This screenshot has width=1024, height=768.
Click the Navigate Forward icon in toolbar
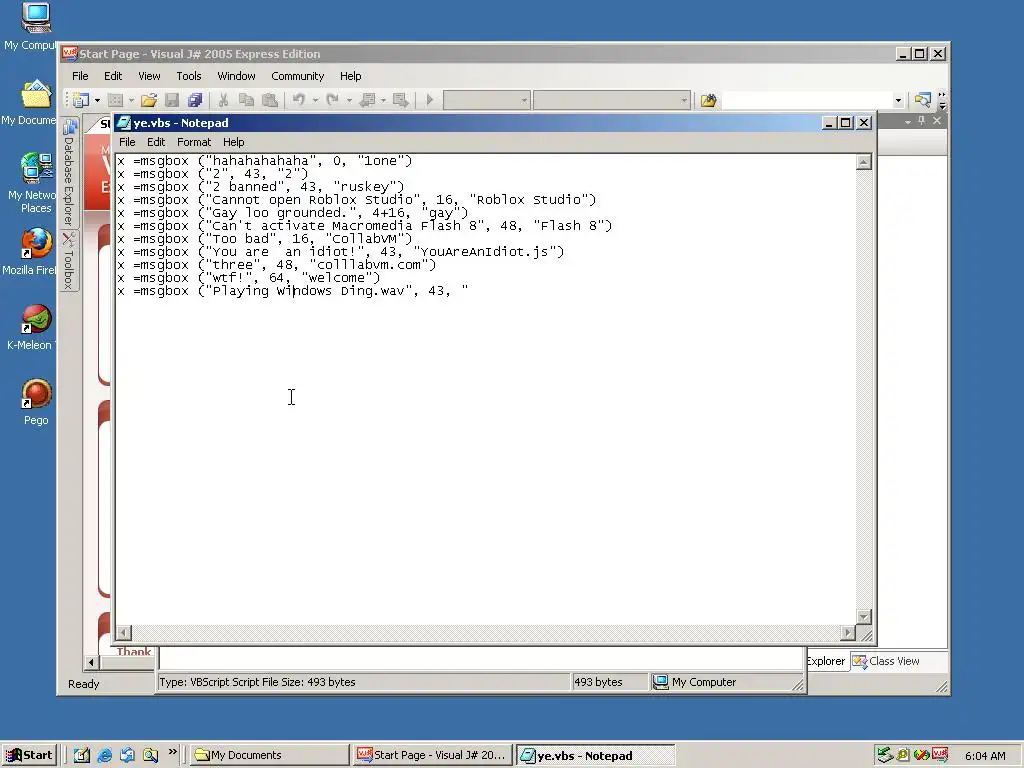click(x=401, y=100)
